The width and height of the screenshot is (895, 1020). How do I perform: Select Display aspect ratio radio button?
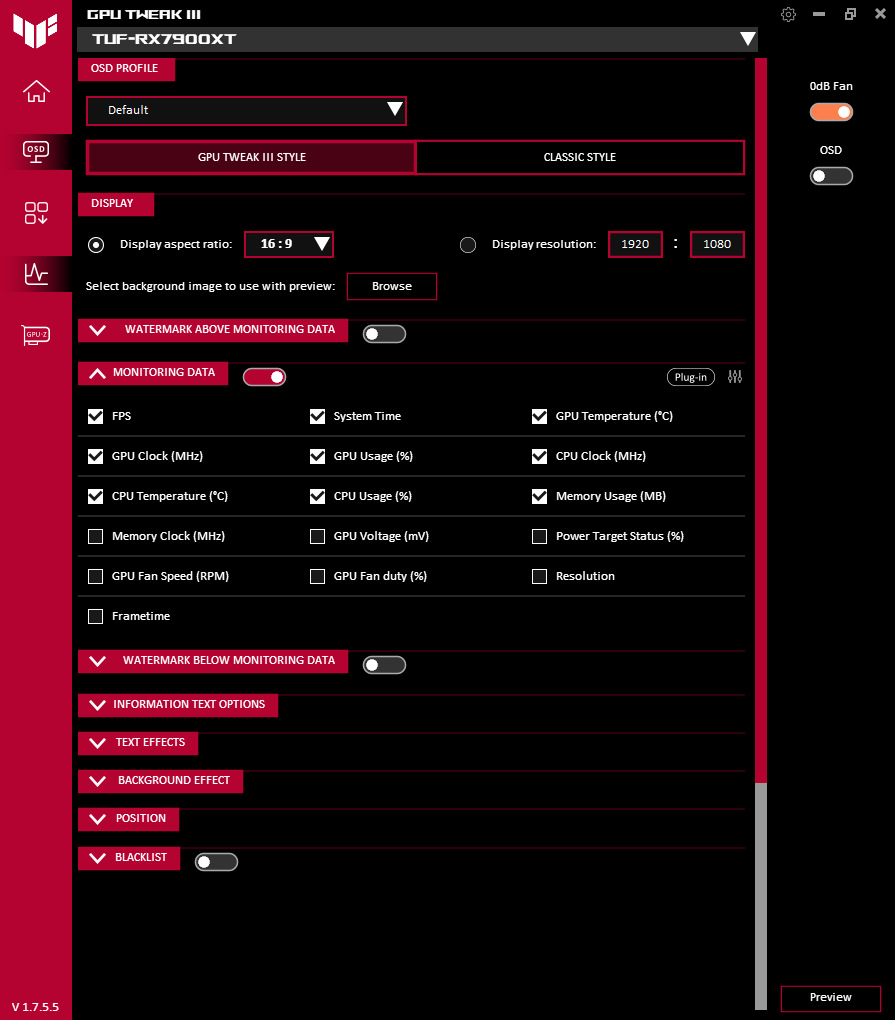coord(96,245)
